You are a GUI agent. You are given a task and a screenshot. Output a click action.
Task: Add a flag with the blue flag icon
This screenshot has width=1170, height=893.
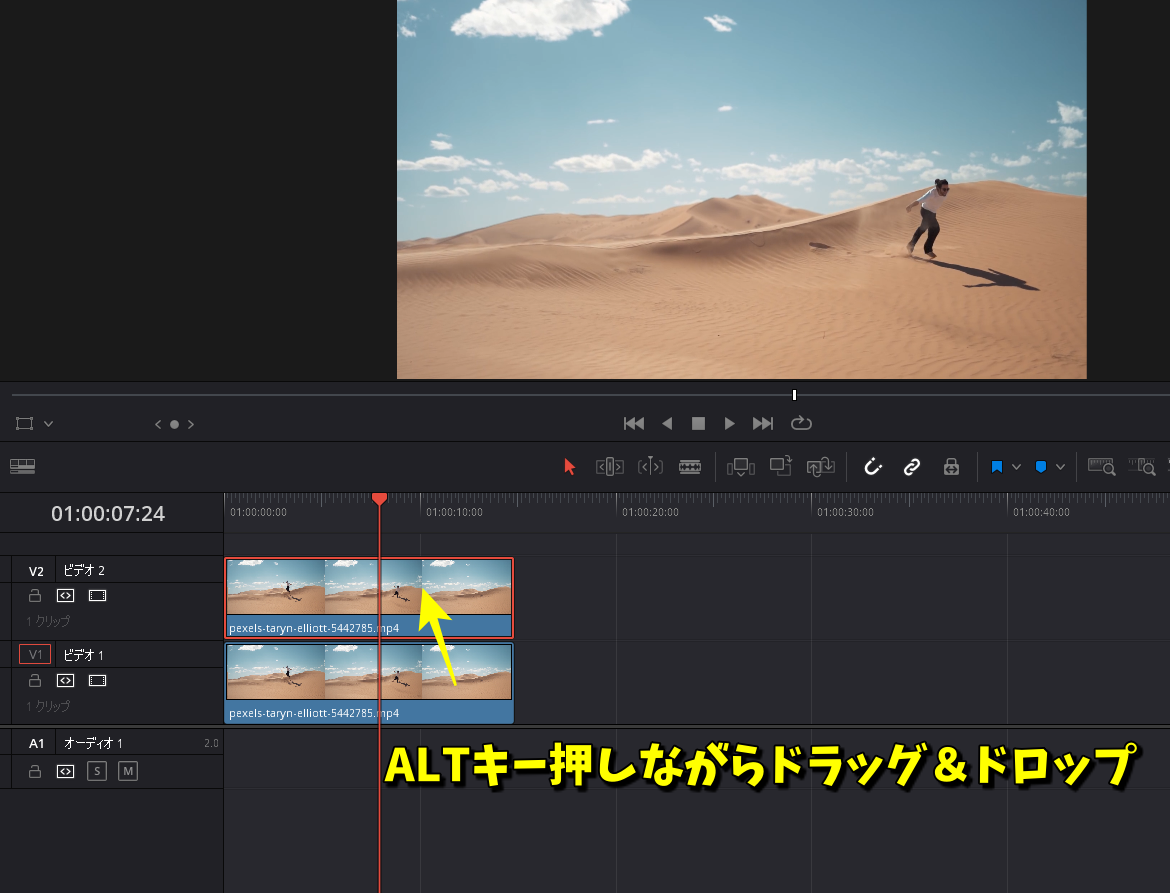coord(997,466)
